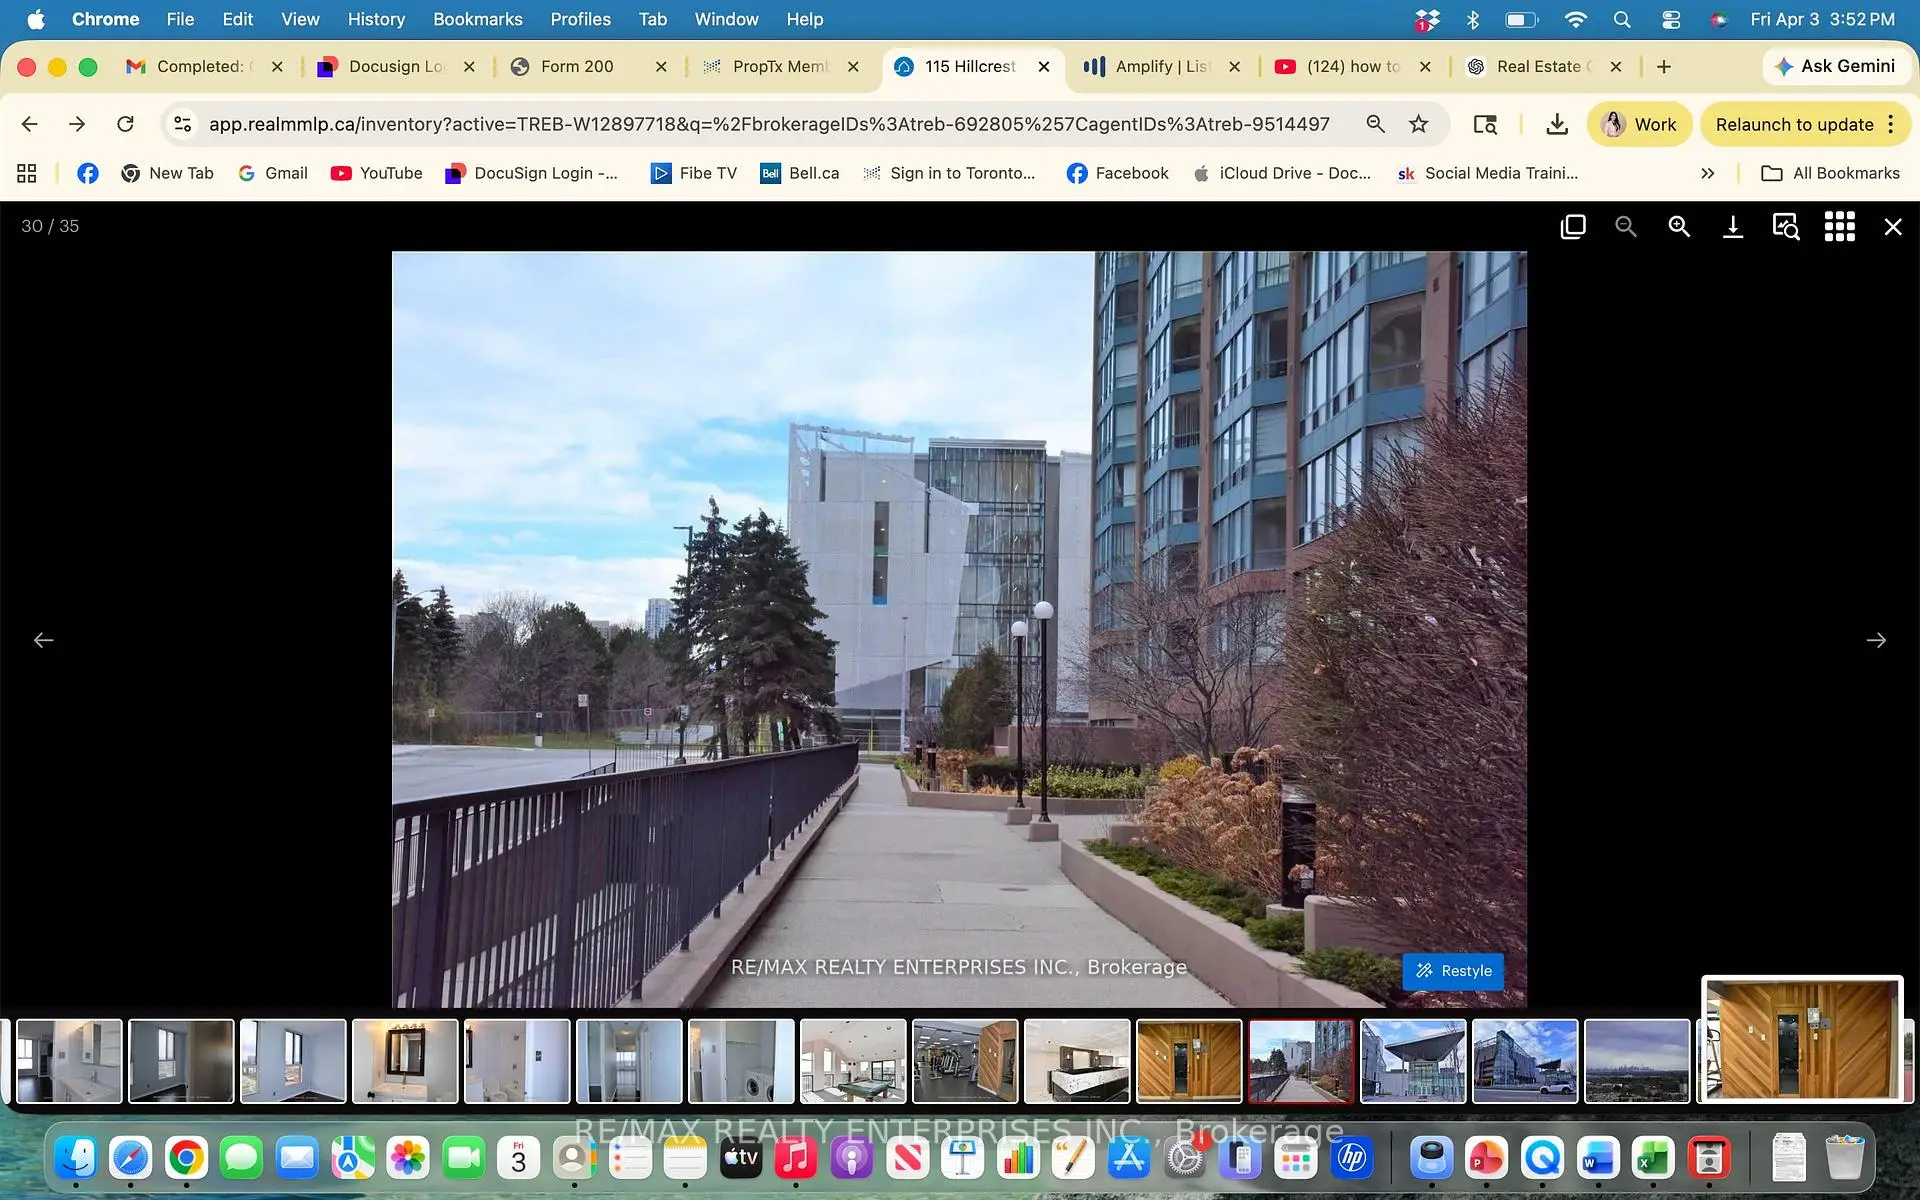This screenshot has width=1920, height=1200.
Task: Click the zoom in magnifier icon
Action: [1679, 227]
